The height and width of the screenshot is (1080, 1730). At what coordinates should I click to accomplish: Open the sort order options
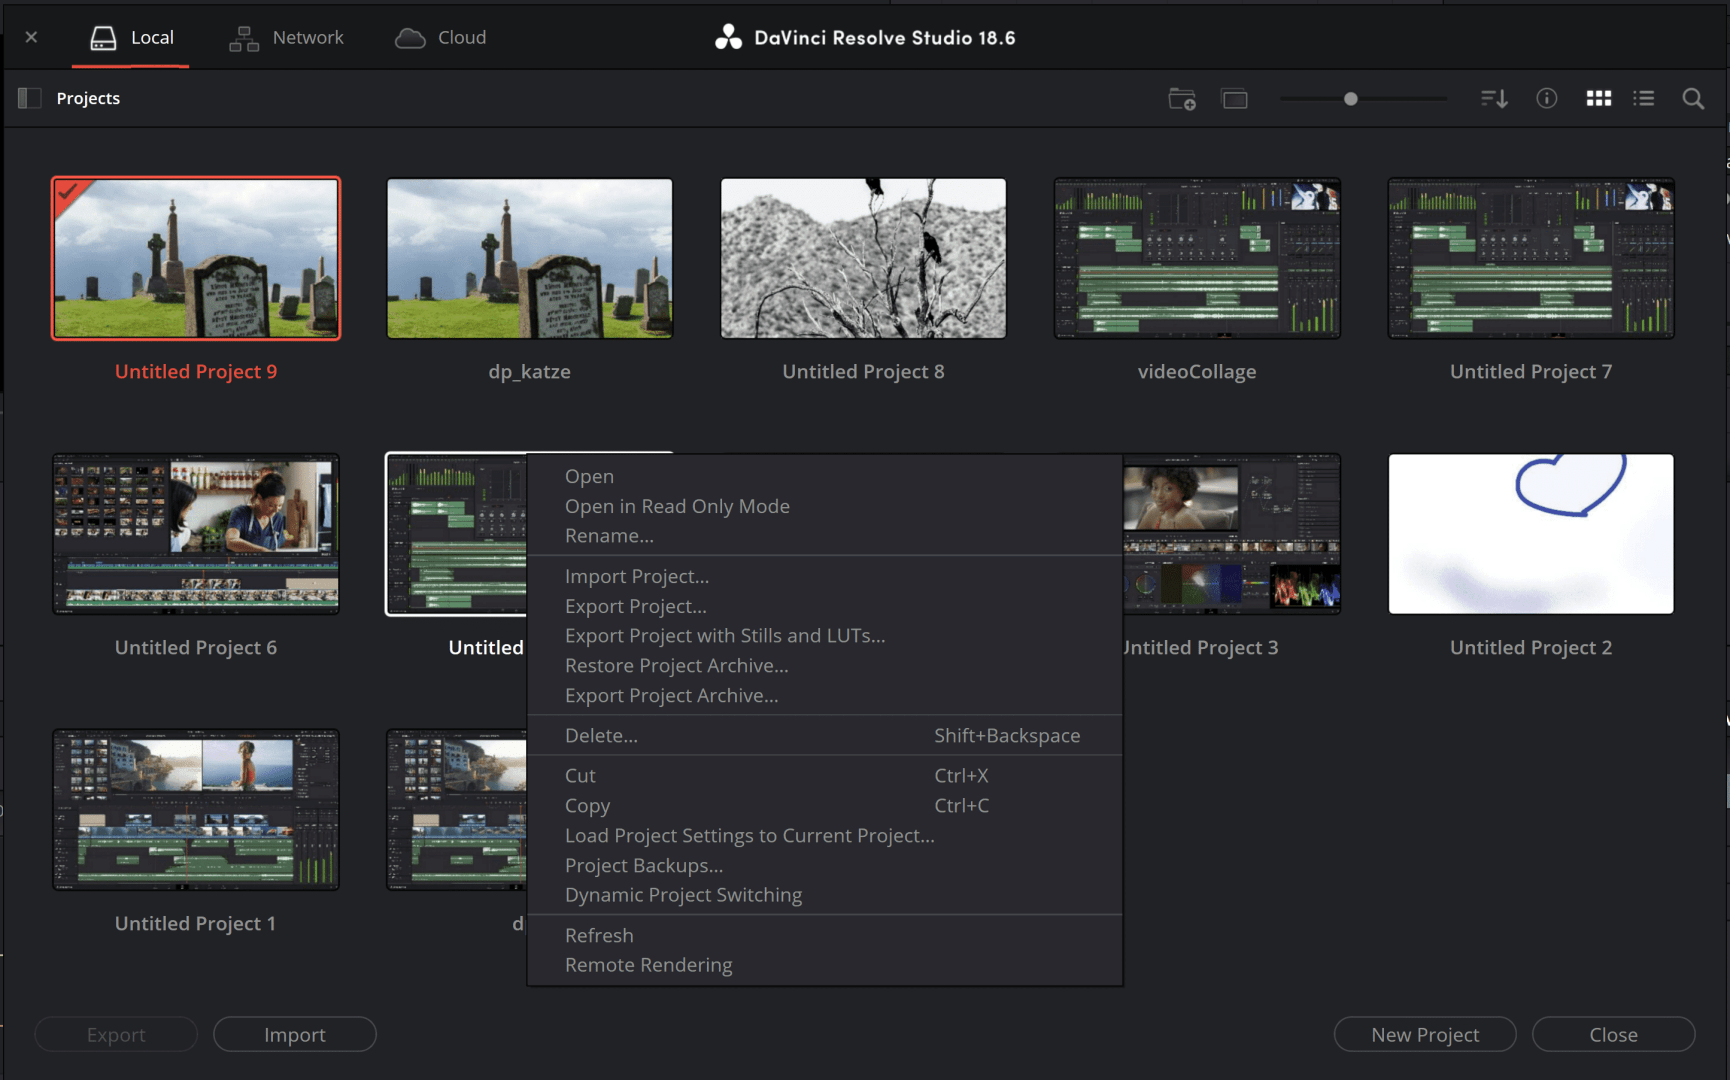[x=1494, y=98]
